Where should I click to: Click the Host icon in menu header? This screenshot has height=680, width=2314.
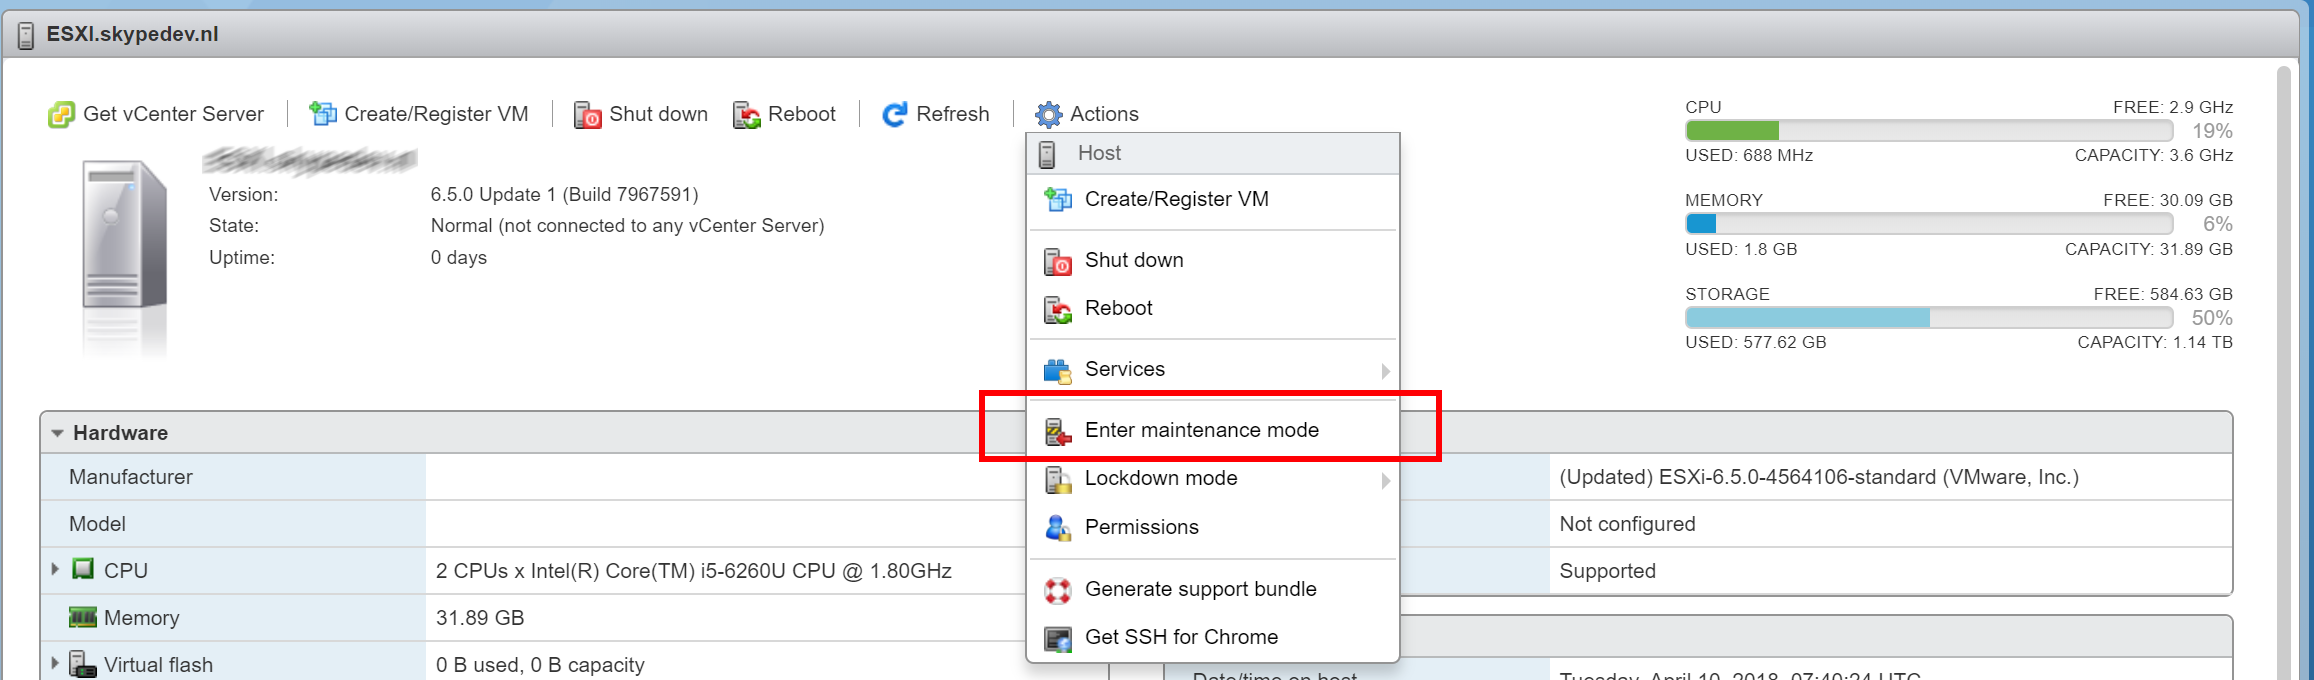pos(1047,154)
